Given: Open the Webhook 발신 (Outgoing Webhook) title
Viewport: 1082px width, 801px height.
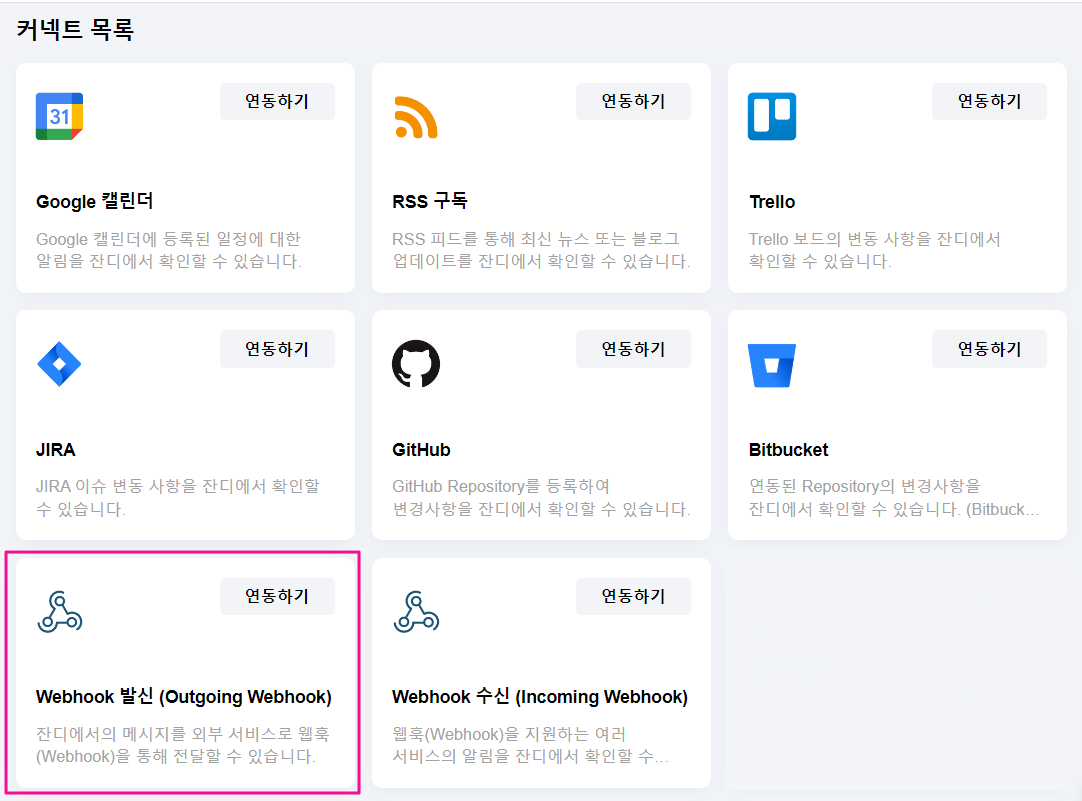Looking at the screenshot, I should click(x=184, y=697).
